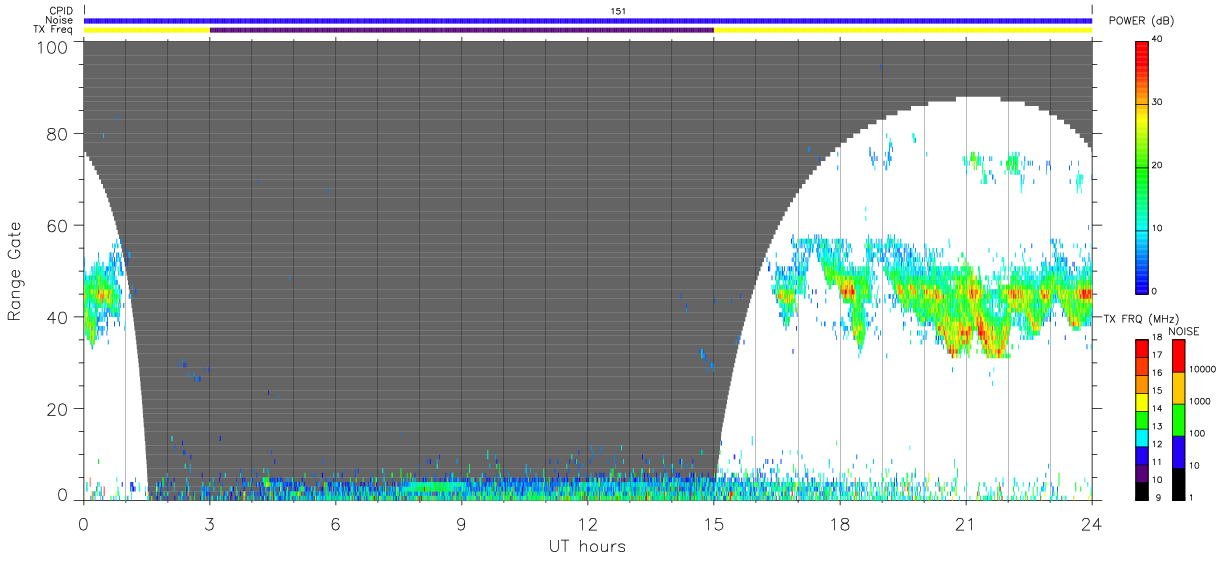Image resolution: width=1228 pixels, height=567 pixels.
Task: Click the Range Gate axis title
Action: [15, 272]
